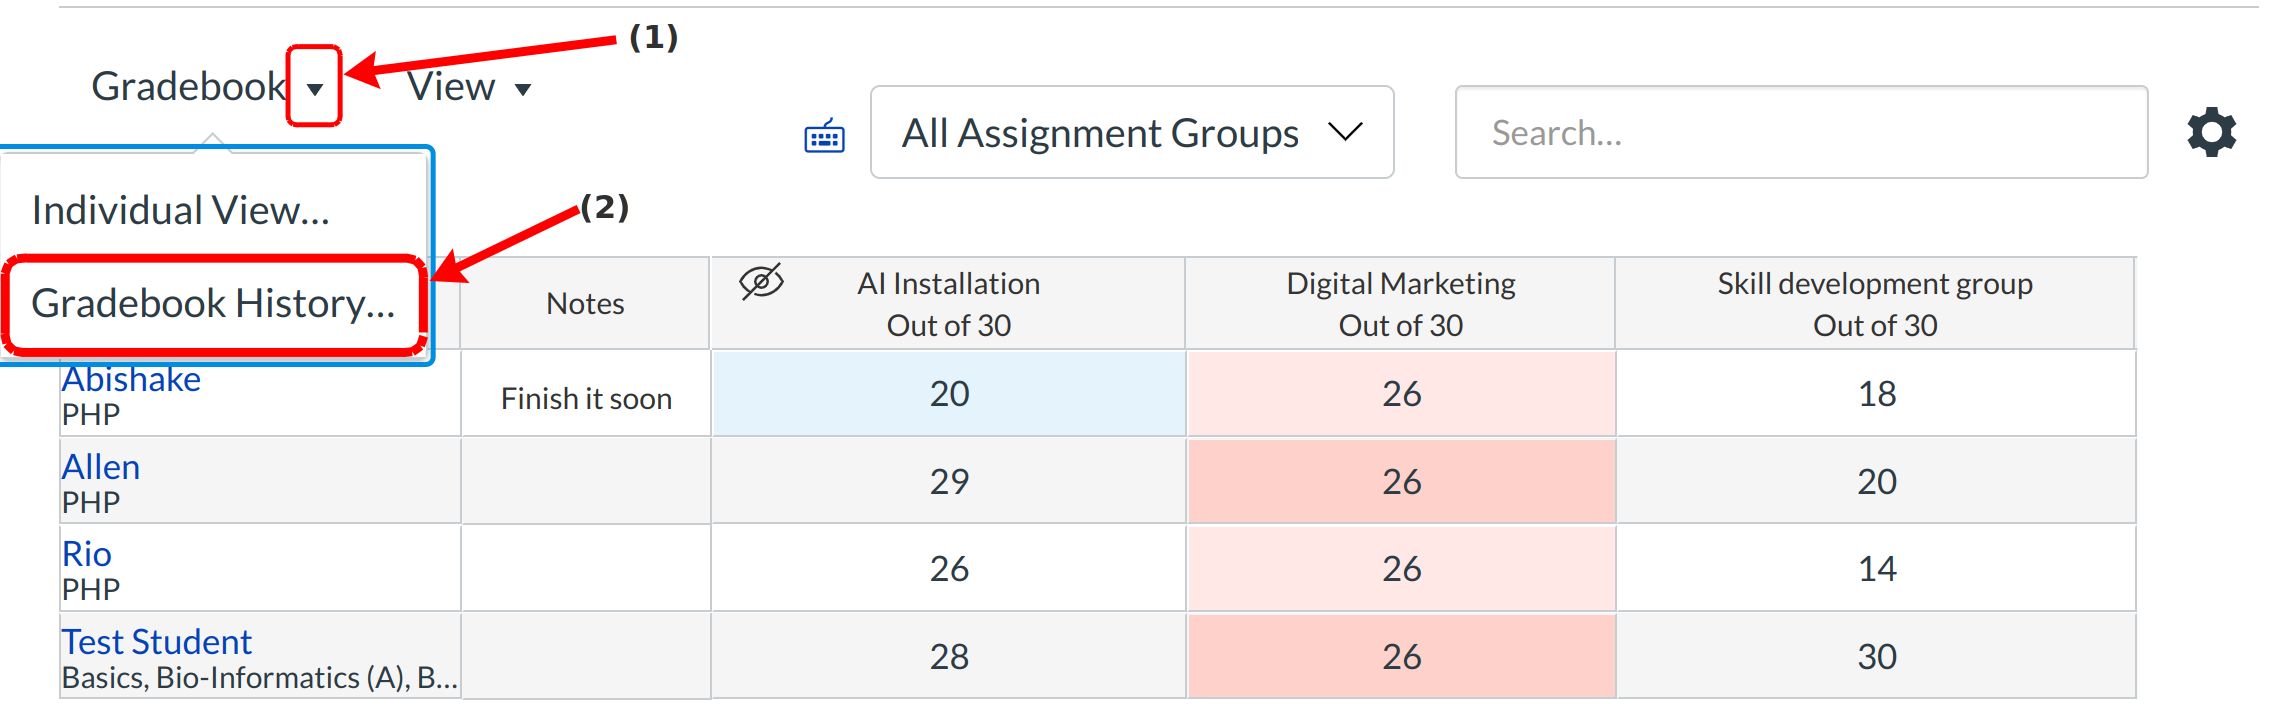Image resolution: width=2284 pixels, height=727 pixels.
Task: Choose Gradebook History menu option
Action: [213, 304]
